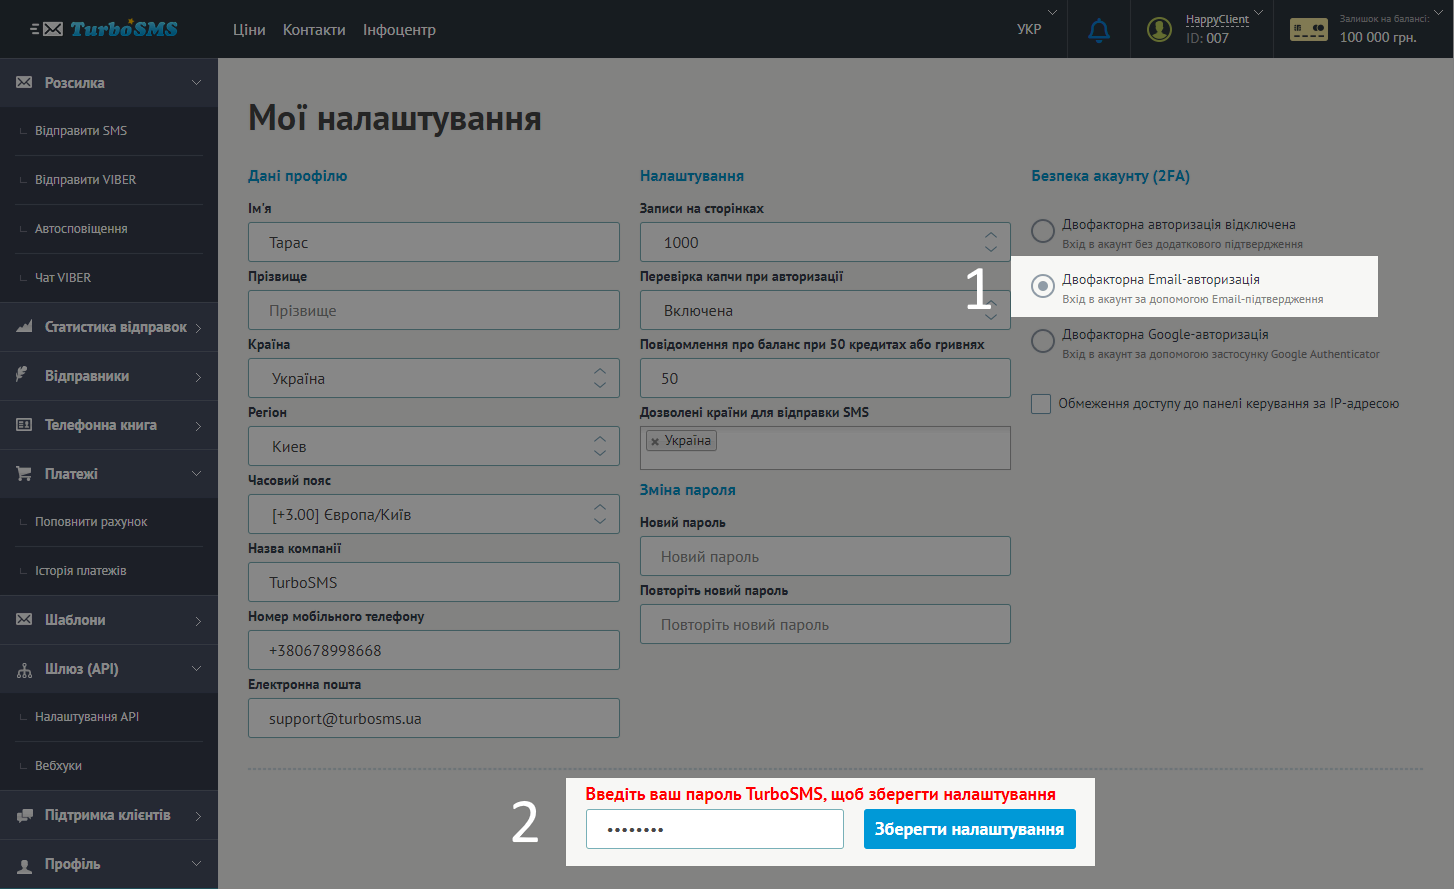Viewport: 1454px width, 889px height.
Task: Click the Профіль person icon
Action: click(x=24, y=865)
